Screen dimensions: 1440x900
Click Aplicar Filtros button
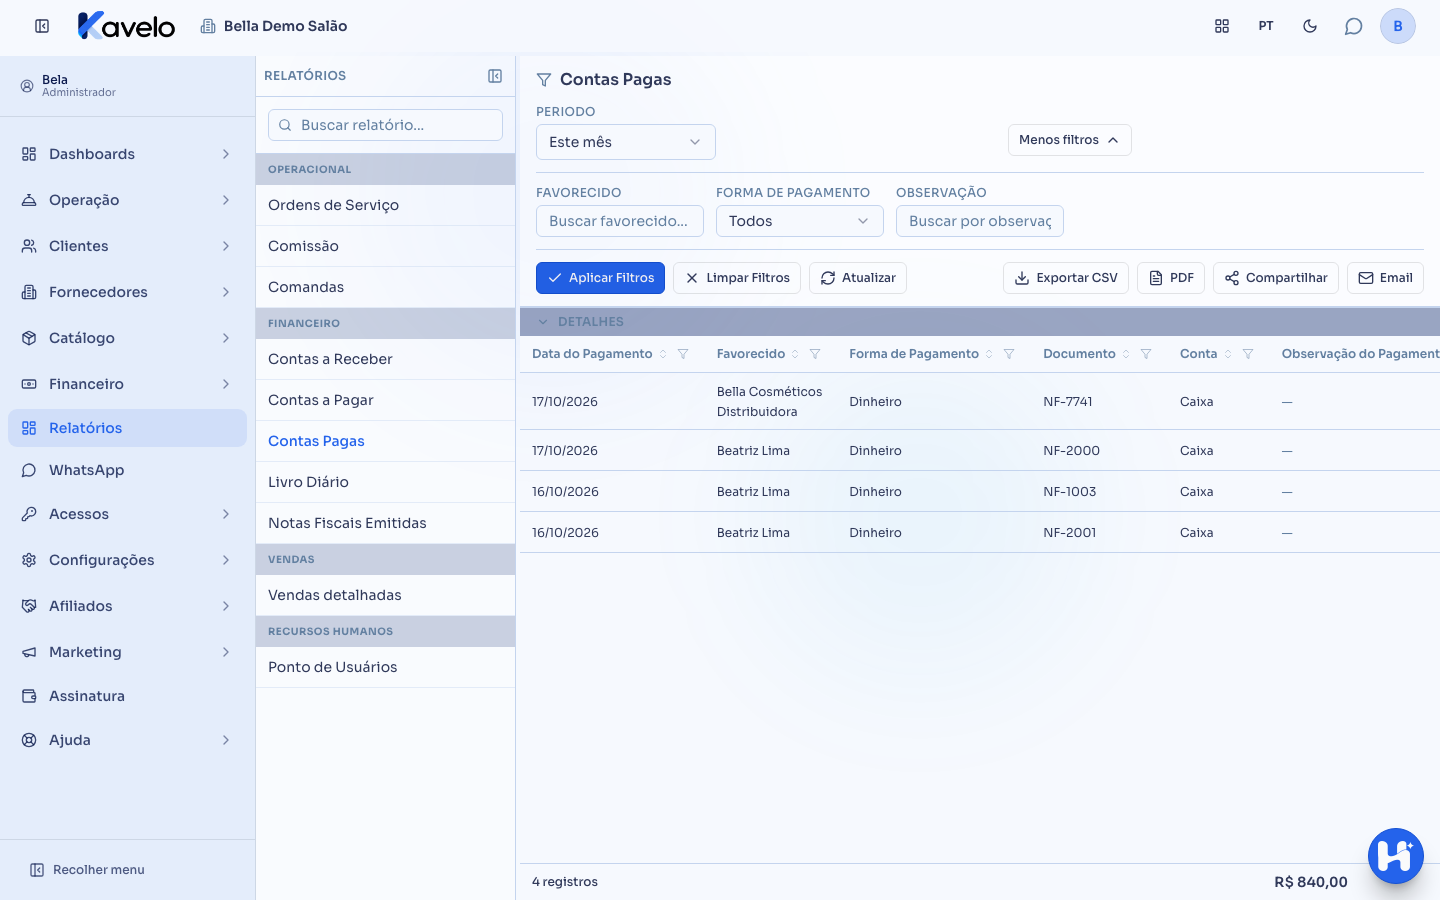(x=600, y=278)
